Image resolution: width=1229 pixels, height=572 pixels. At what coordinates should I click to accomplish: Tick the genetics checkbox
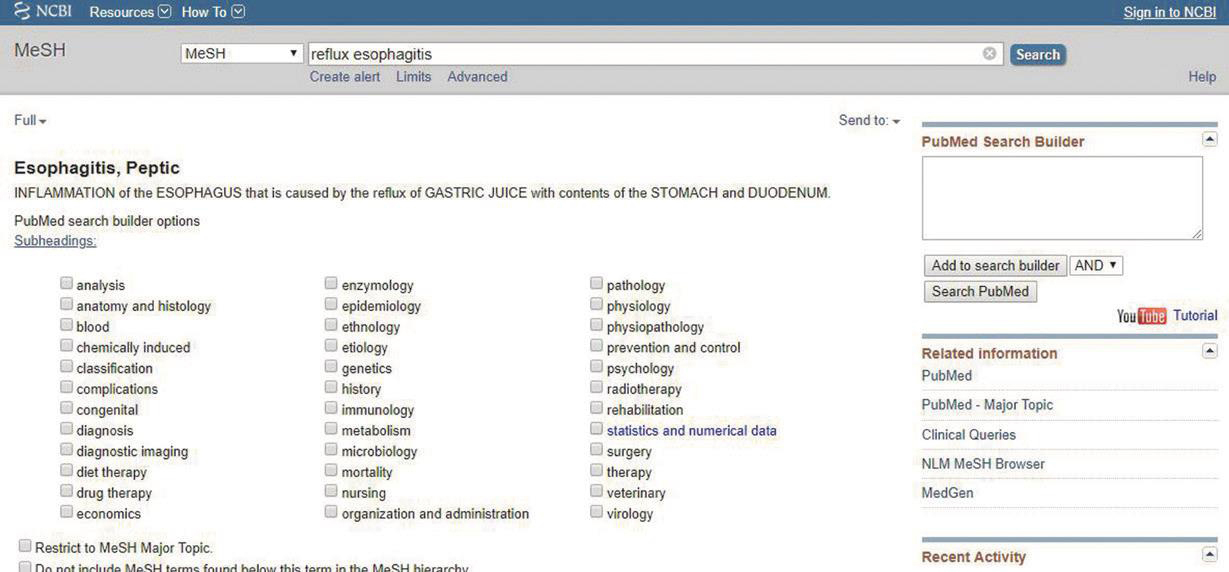click(331, 368)
